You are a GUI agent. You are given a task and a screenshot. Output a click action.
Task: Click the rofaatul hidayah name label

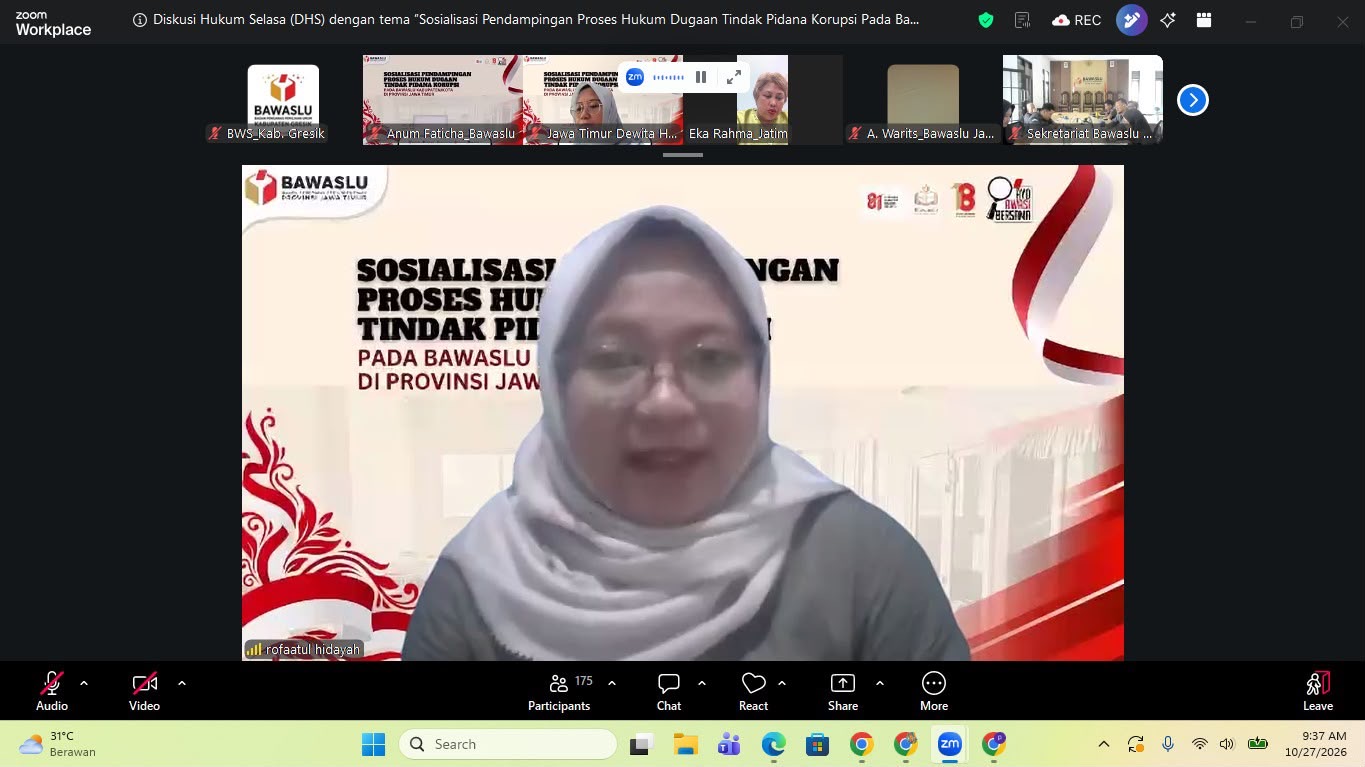point(304,649)
